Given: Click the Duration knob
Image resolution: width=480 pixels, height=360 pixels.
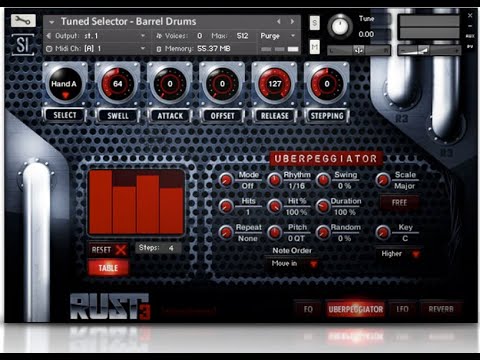Looking at the screenshot, I should (x=323, y=207).
